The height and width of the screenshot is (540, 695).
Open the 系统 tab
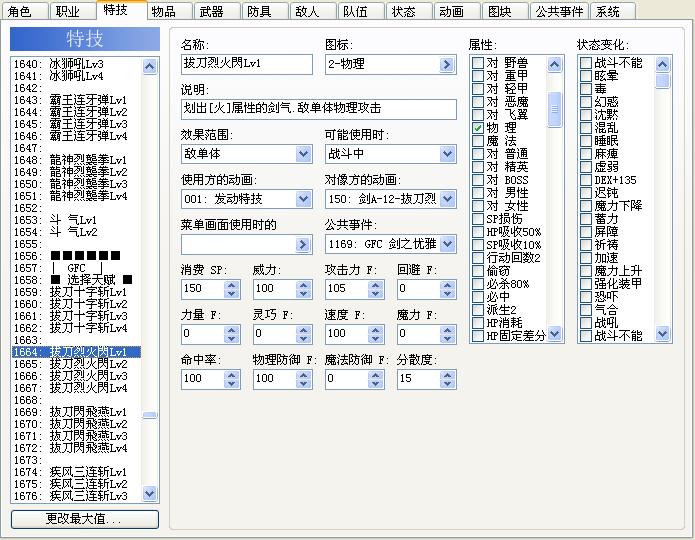point(613,12)
